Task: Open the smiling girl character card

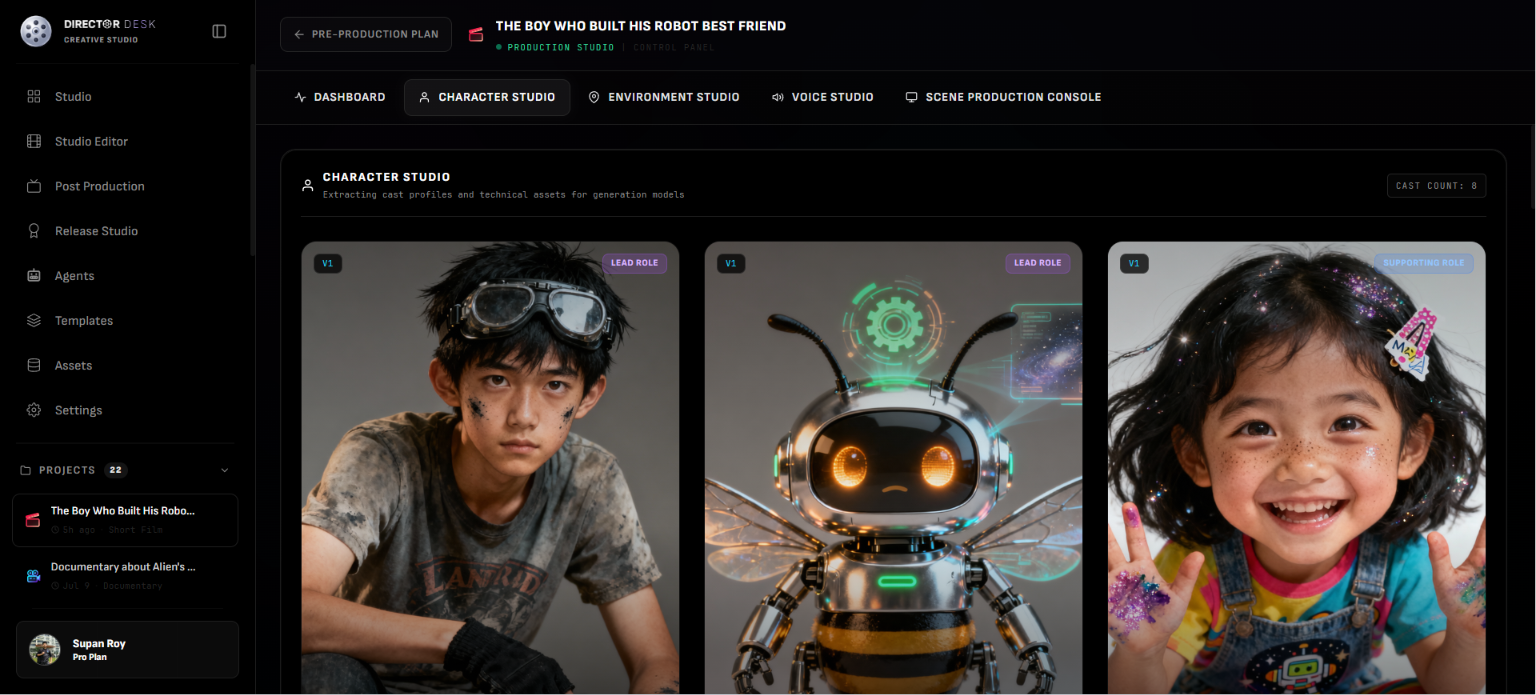Action: pyautogui.click(x=1297, y=468)
